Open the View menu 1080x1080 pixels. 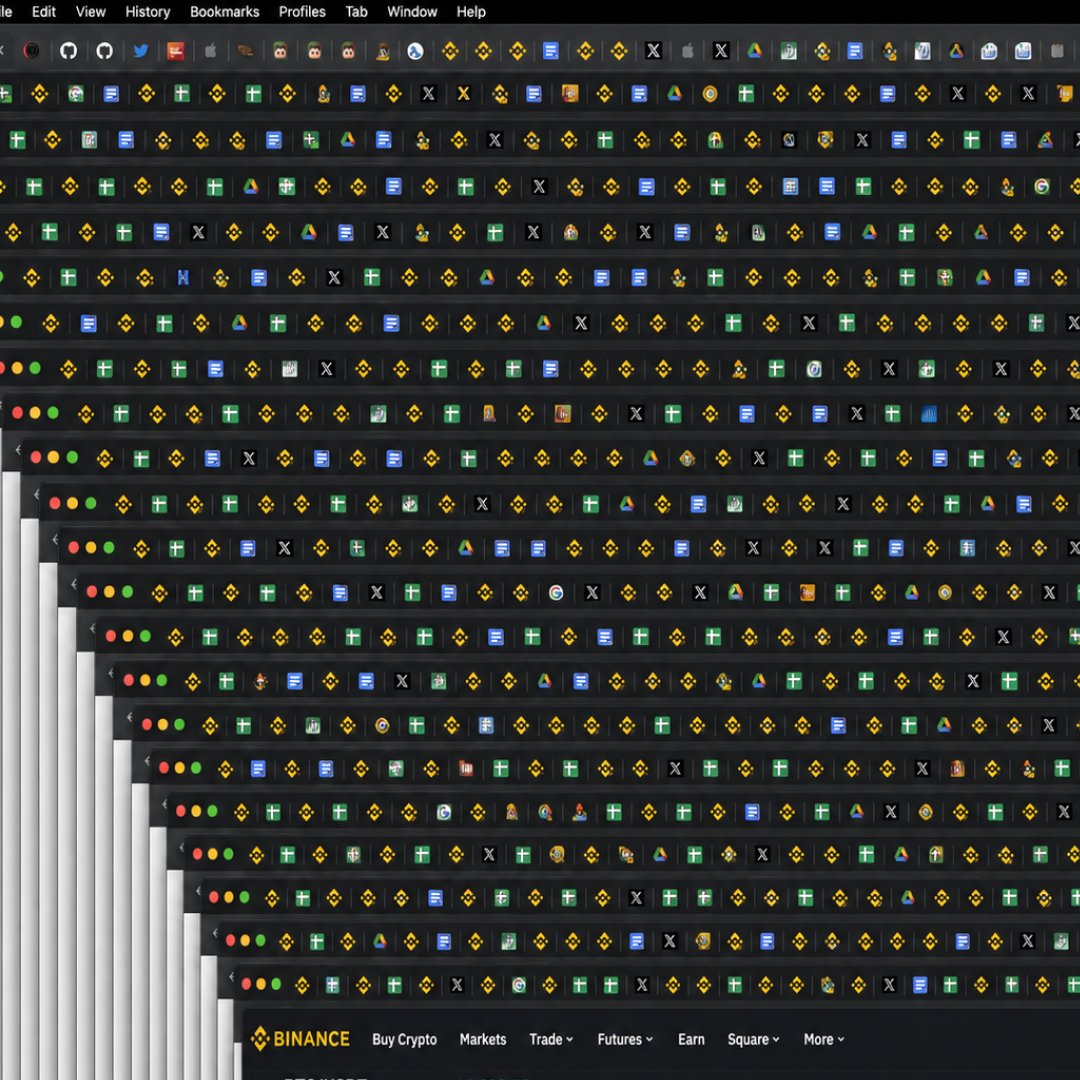coord(90,12)
